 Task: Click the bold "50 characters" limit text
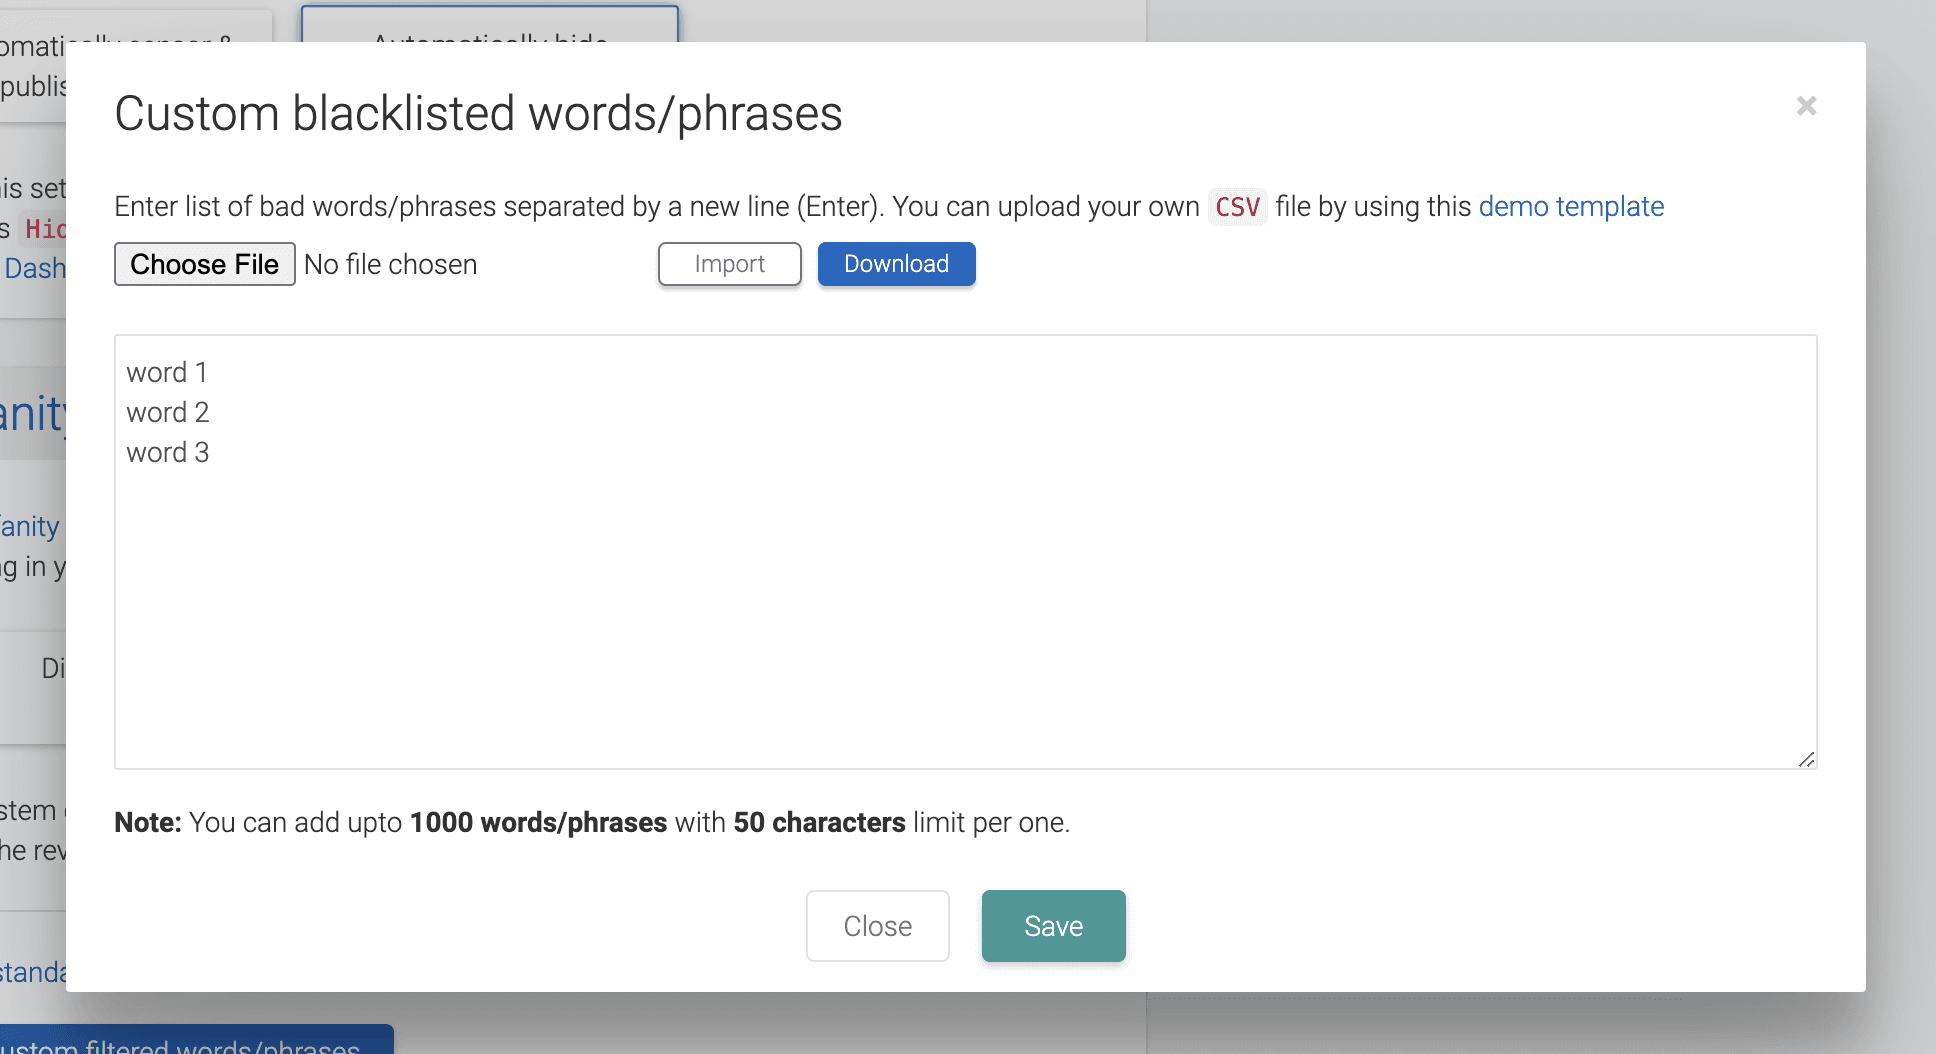(819, 822)
